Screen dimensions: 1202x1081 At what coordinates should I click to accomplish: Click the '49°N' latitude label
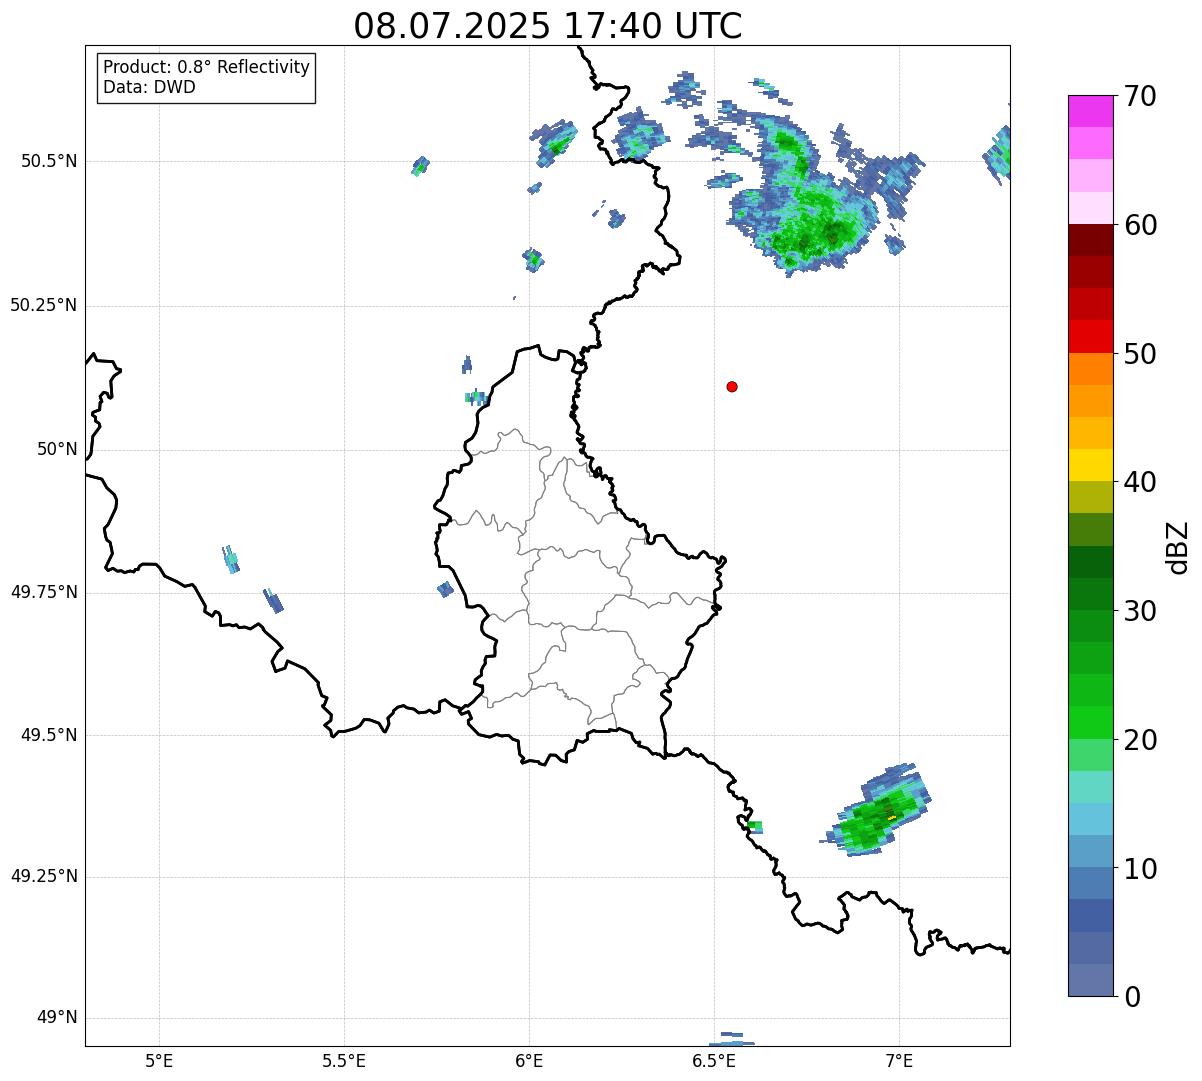point(57,1018)
